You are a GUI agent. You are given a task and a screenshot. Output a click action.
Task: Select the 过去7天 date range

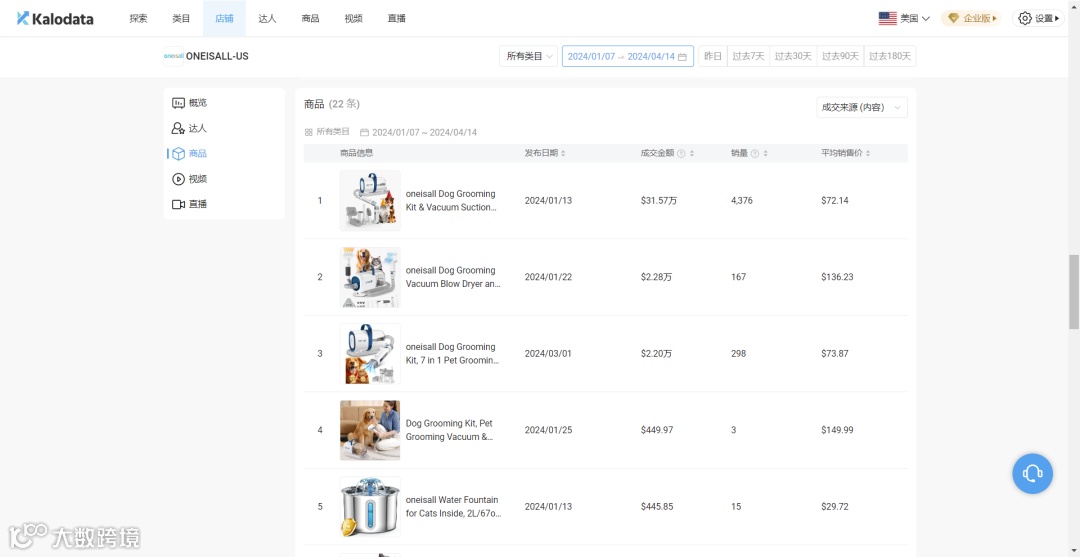748,56
